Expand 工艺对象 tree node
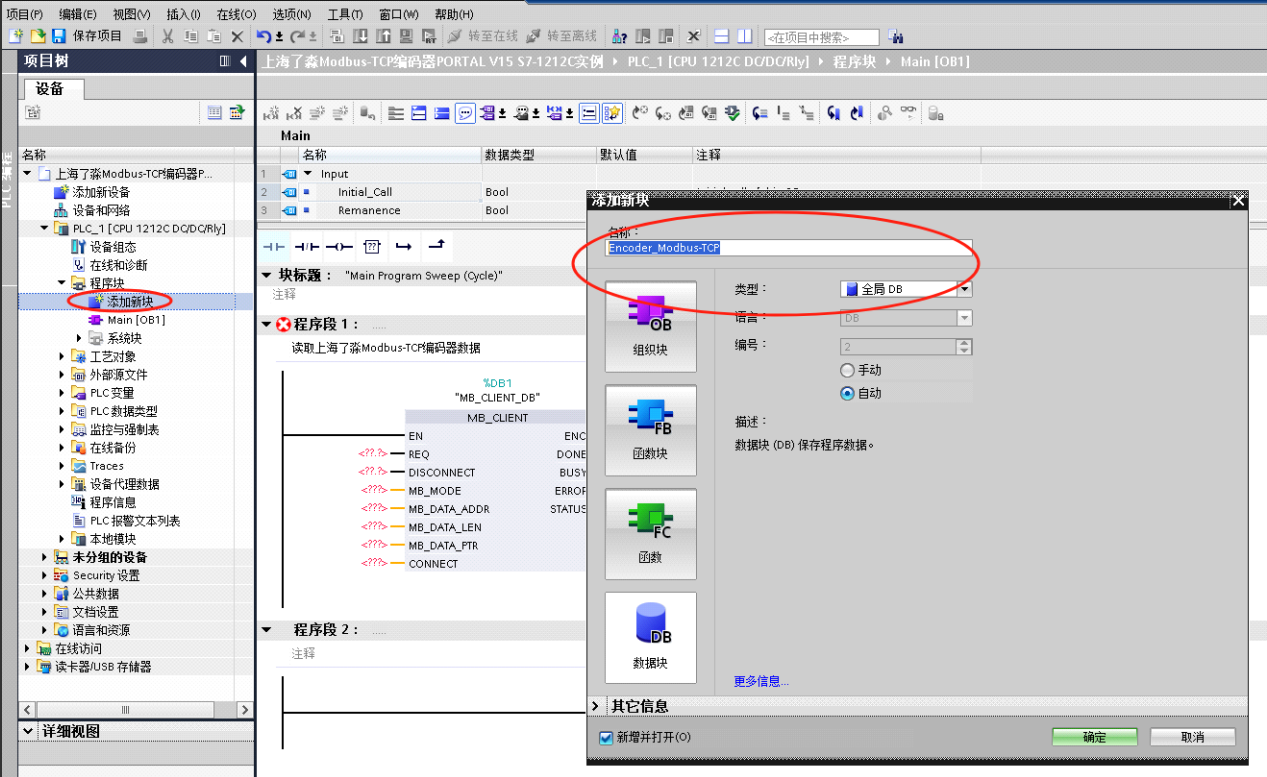Viewport: 1267px width, 777px height. [x=62, y=356]
